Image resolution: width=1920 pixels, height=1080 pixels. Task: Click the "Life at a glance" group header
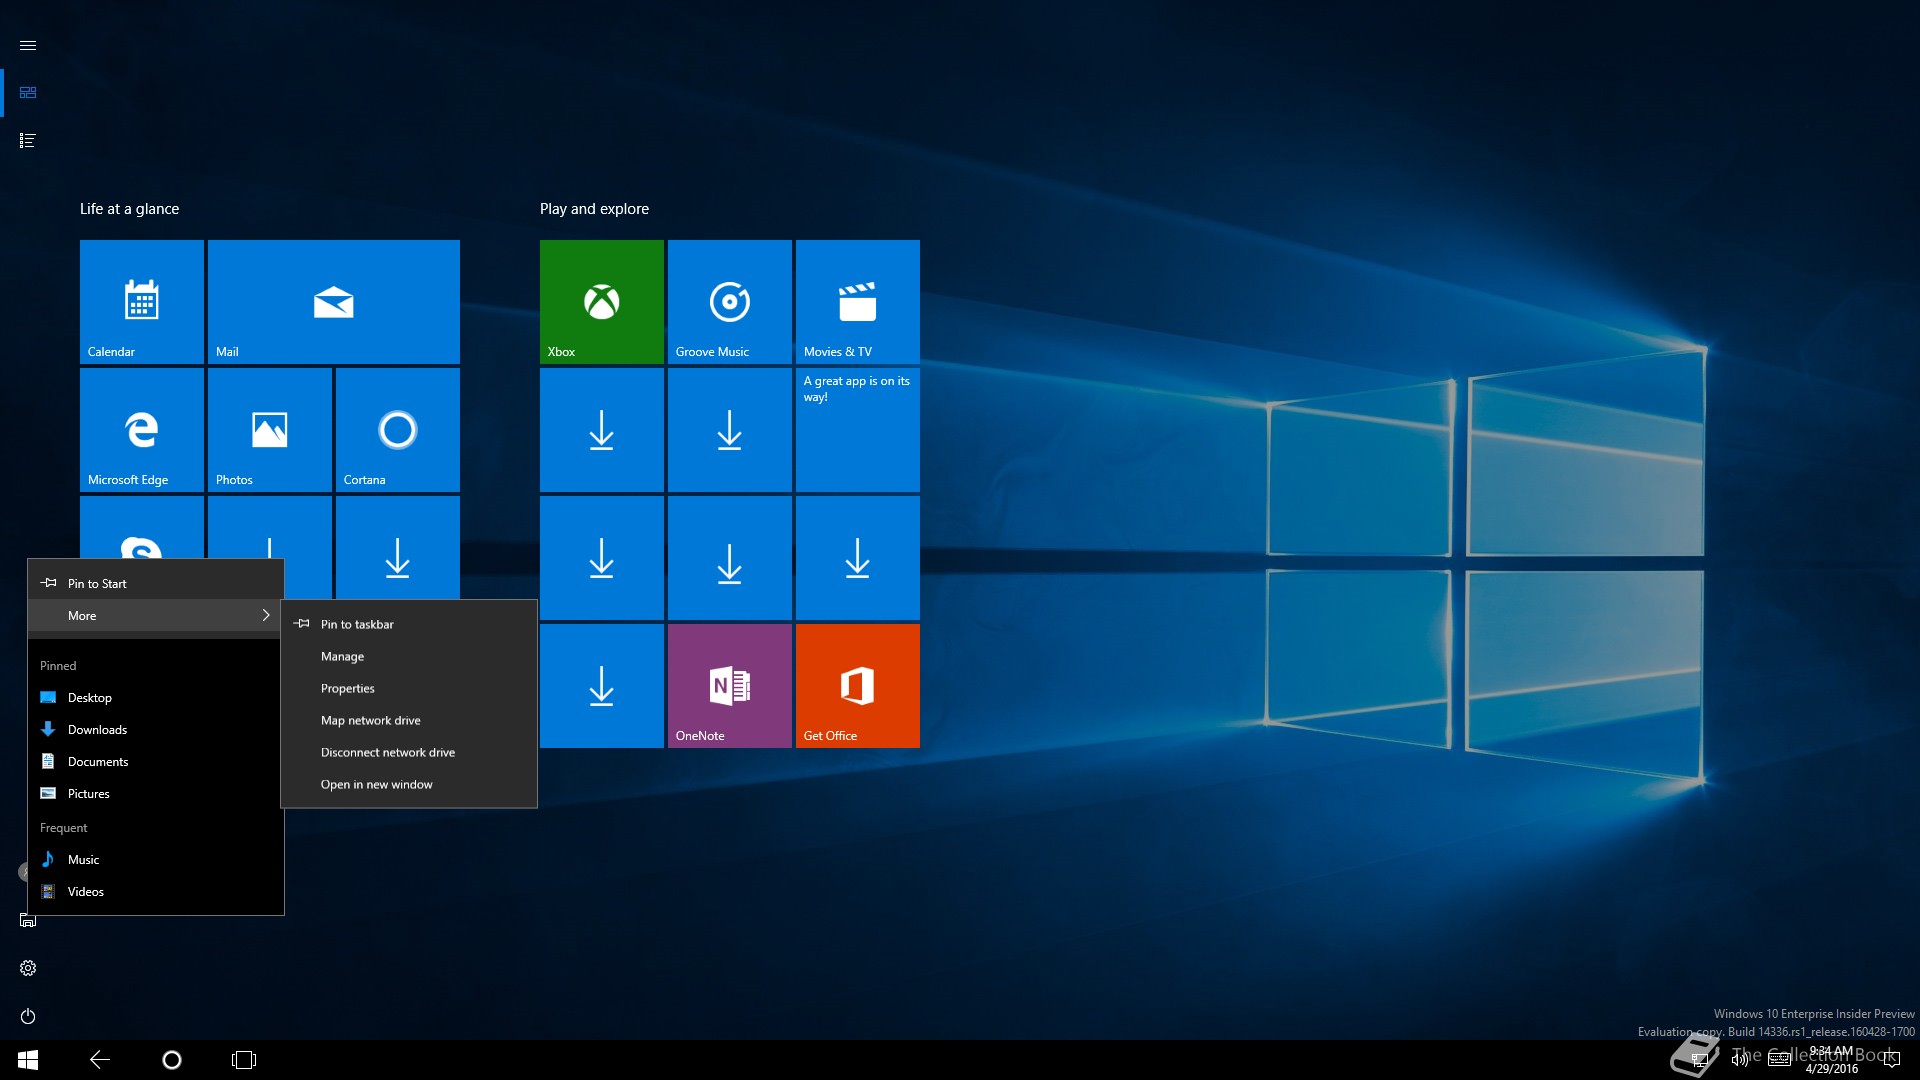130,209
